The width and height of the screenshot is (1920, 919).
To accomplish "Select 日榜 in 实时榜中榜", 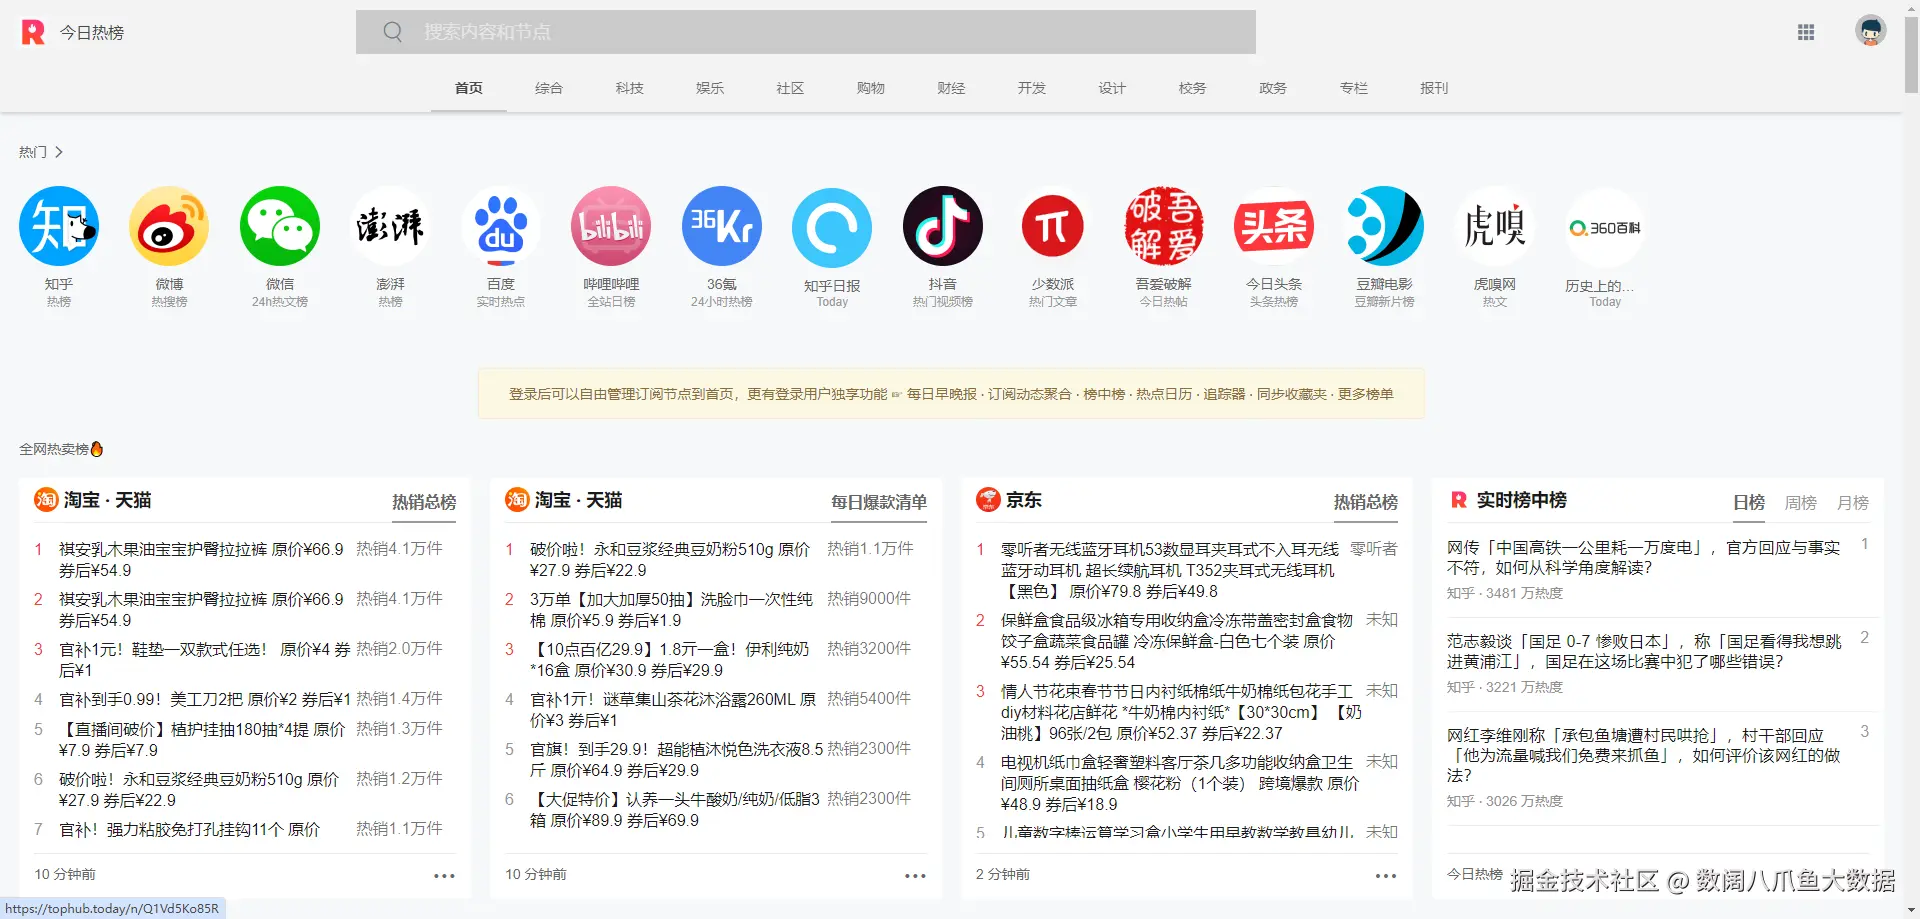I will (1749, 503).
